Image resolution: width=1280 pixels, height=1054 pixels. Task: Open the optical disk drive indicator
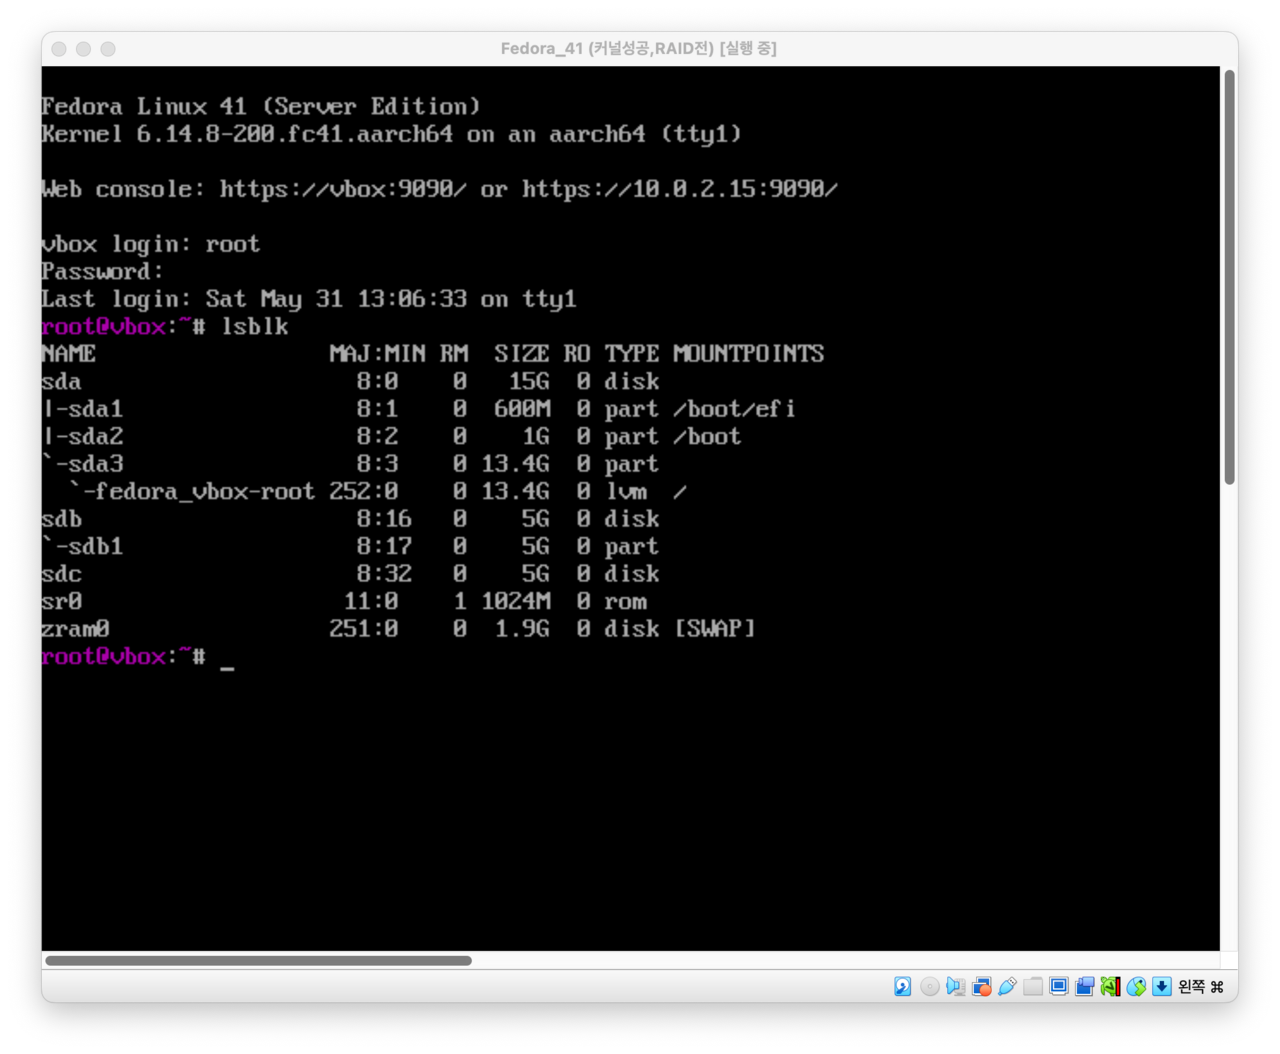point(929,987)
